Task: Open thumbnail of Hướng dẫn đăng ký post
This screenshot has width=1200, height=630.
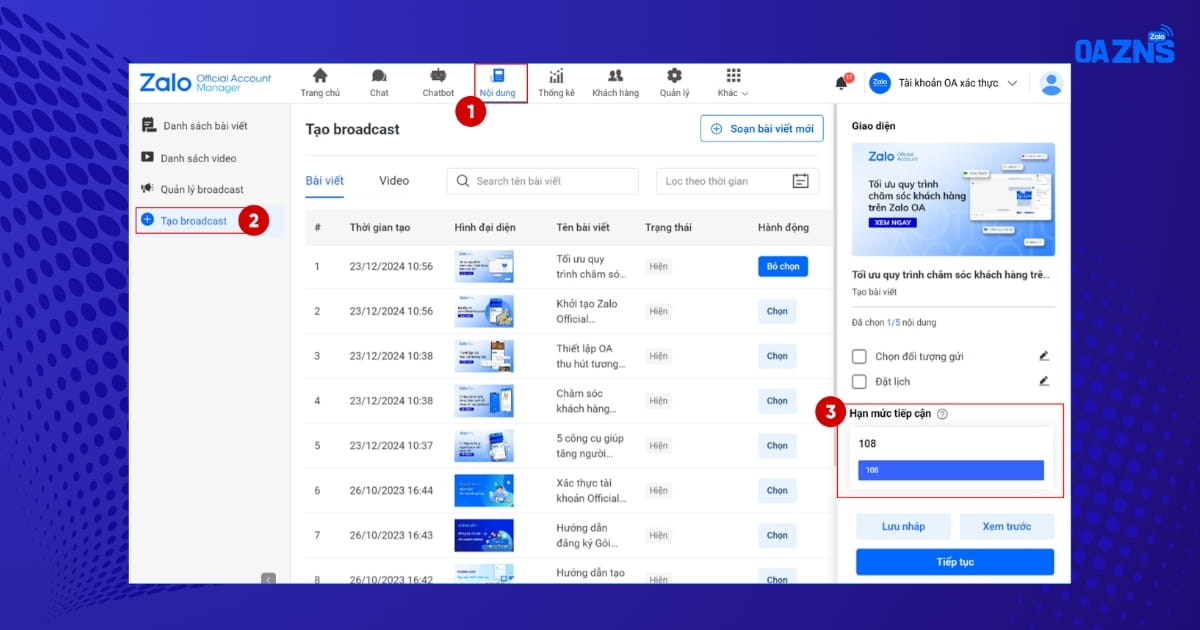Action: (484, 535)
